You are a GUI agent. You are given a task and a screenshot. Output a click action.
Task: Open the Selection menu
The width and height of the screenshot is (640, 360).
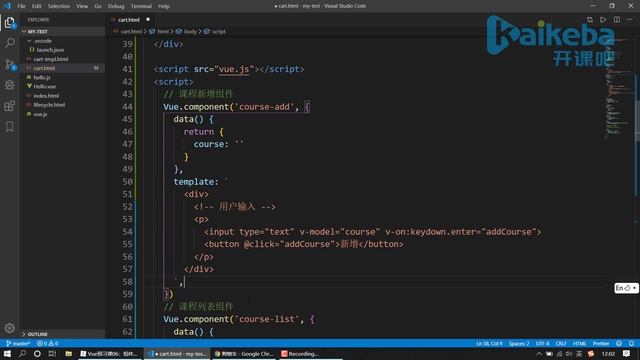coord(59,6)
